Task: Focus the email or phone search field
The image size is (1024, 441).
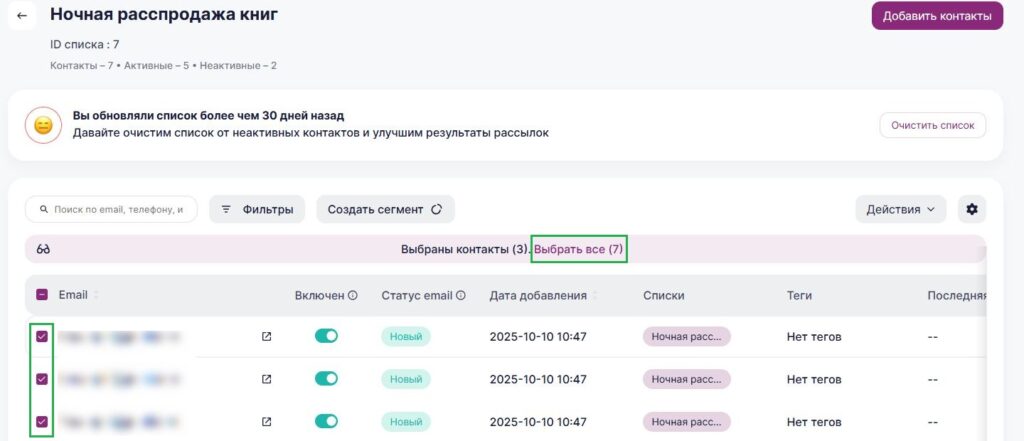Action: [116, 209]
